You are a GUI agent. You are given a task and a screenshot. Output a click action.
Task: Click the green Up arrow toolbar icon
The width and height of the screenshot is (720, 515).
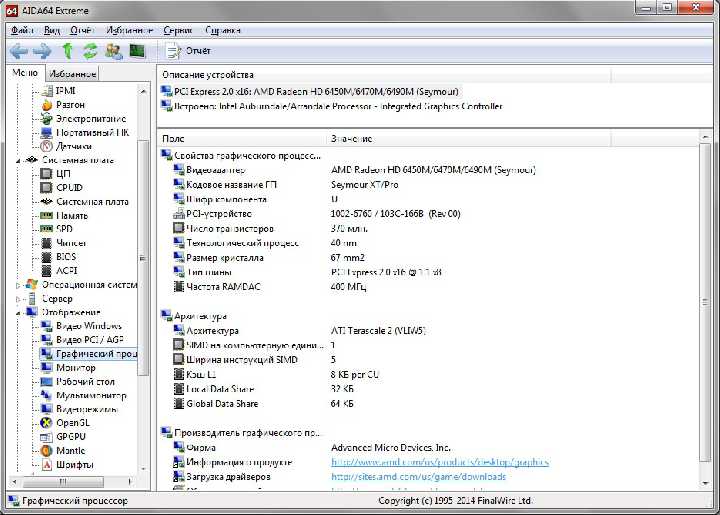(68, 51)
